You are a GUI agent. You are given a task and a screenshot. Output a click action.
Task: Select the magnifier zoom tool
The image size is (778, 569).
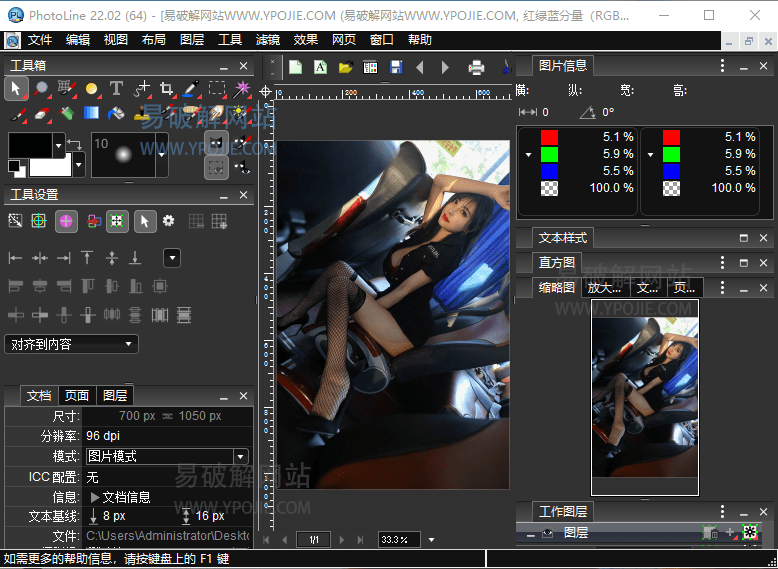click(41, 89)
